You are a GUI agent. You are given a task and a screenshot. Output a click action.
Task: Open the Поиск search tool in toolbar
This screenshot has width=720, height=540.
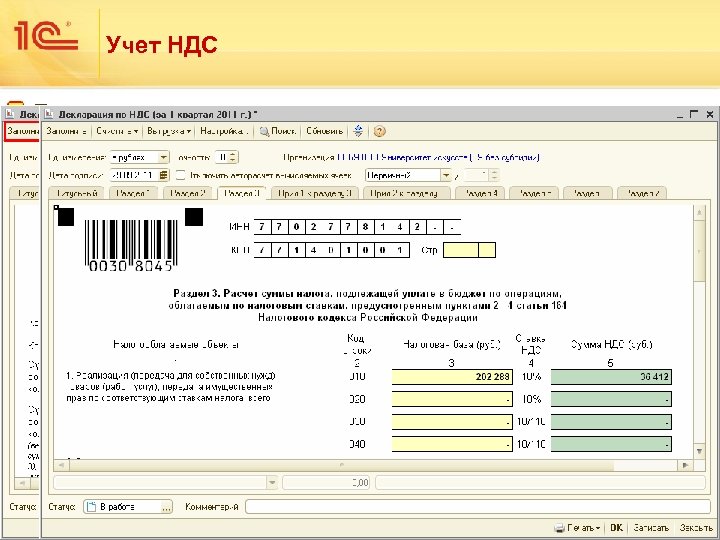[x=277, y=131]
